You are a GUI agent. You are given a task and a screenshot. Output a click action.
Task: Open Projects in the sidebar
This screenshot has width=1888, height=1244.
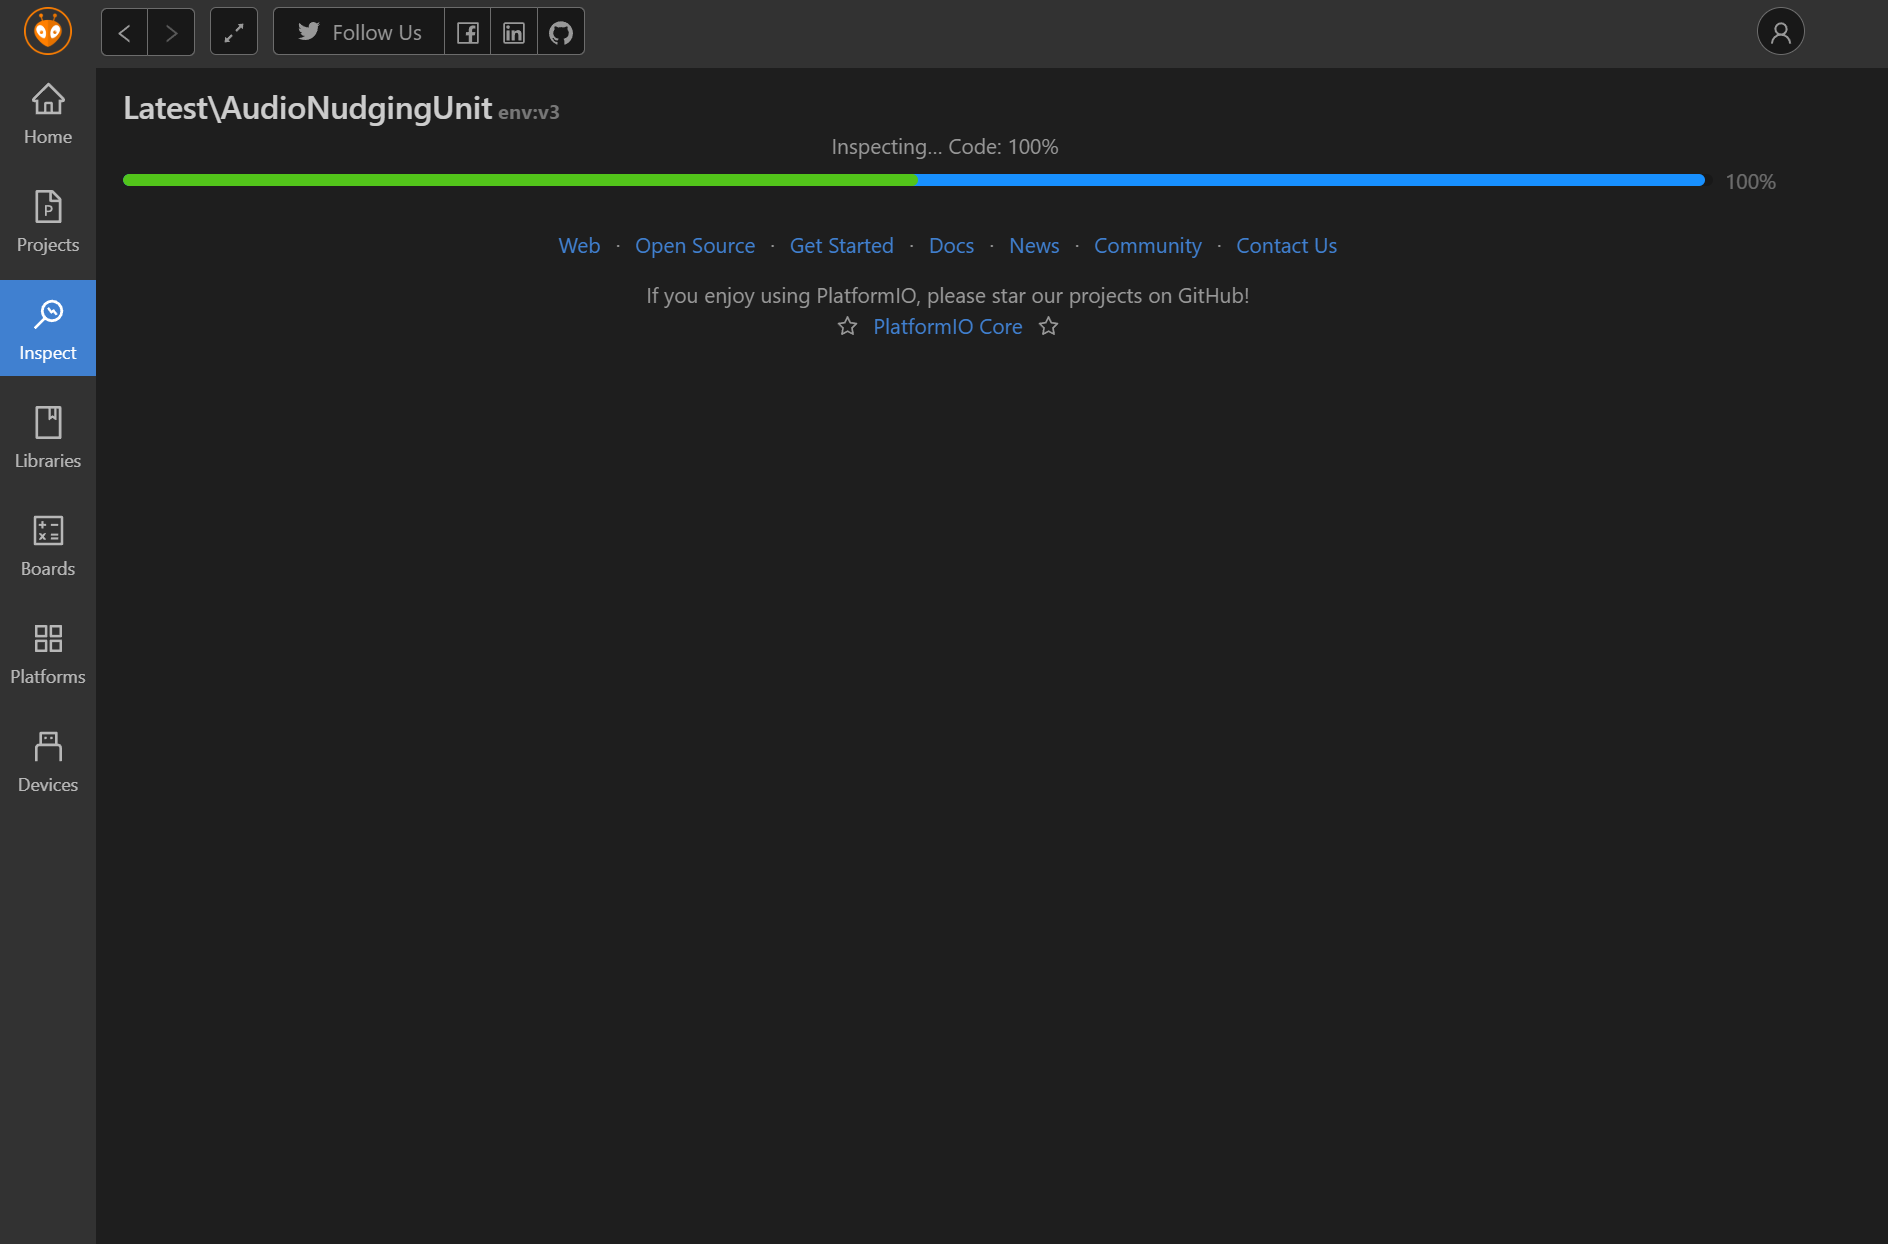click(48, 222)
